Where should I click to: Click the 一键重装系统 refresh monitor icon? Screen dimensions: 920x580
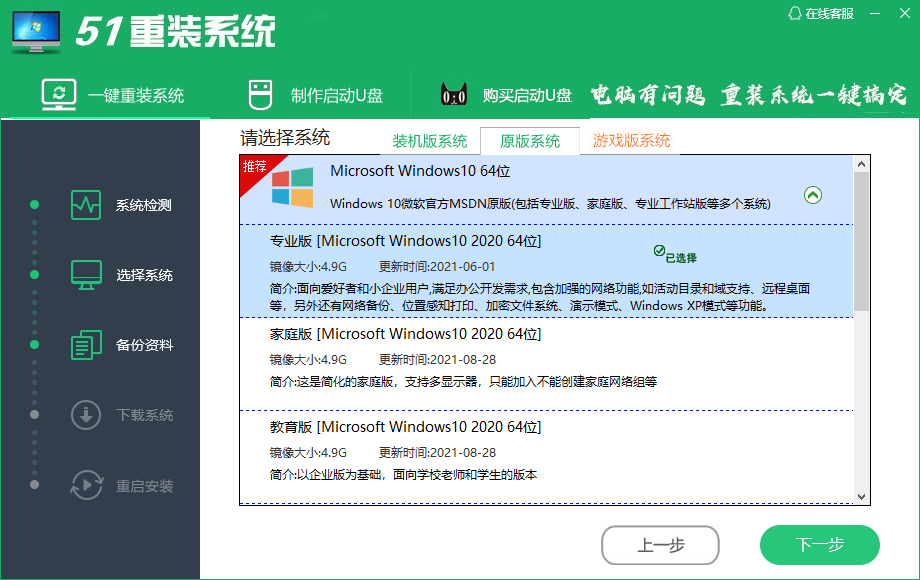coord(59,95)
